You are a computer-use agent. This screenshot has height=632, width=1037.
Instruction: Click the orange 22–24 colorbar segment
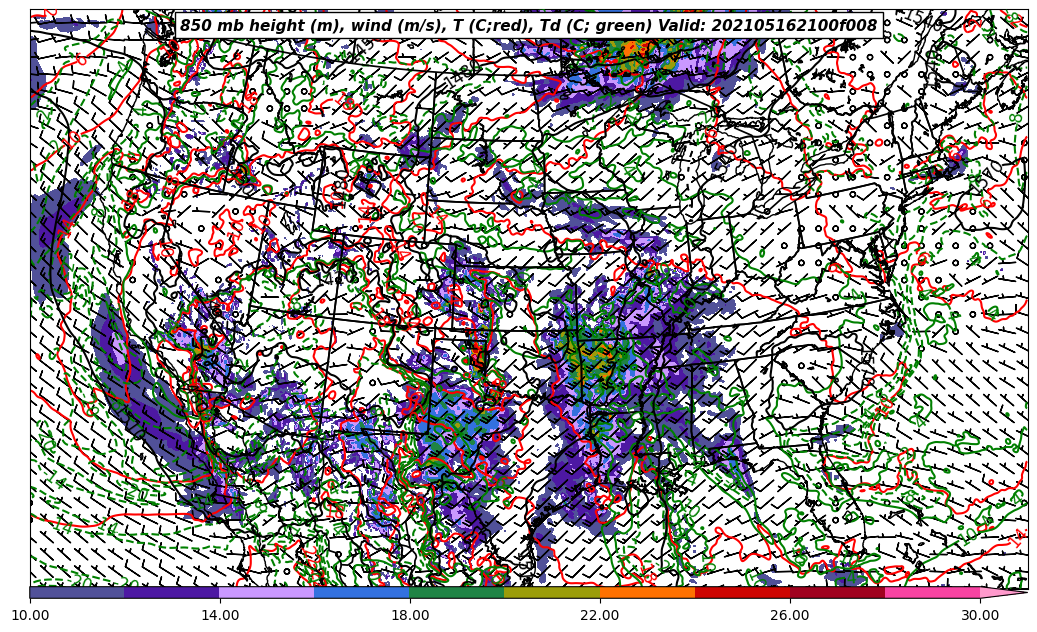click(x=647, y=592)
